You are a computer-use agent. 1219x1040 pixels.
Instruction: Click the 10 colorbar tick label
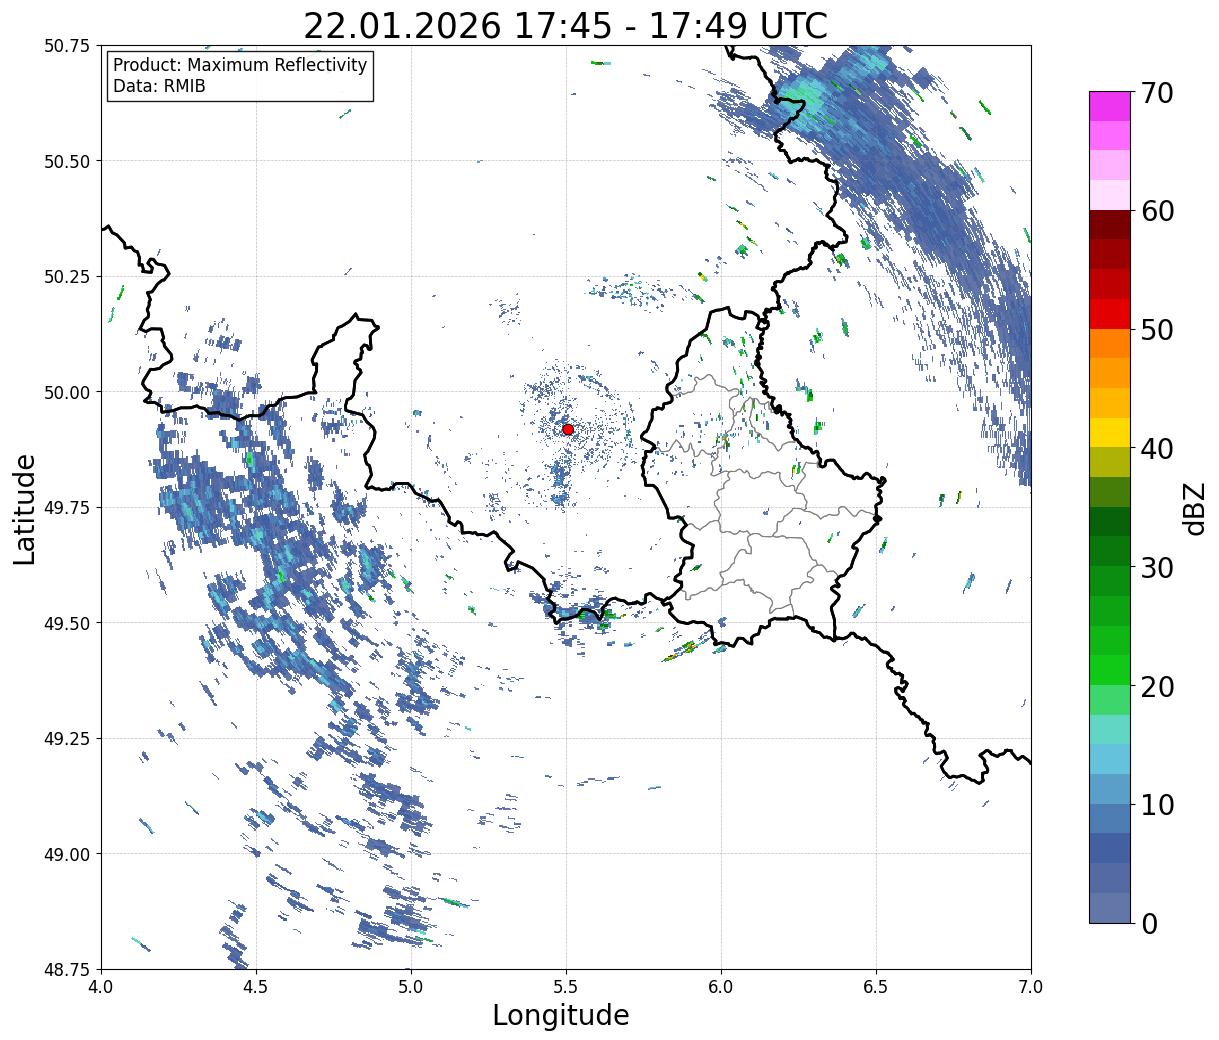click(x=1157, y=804)
